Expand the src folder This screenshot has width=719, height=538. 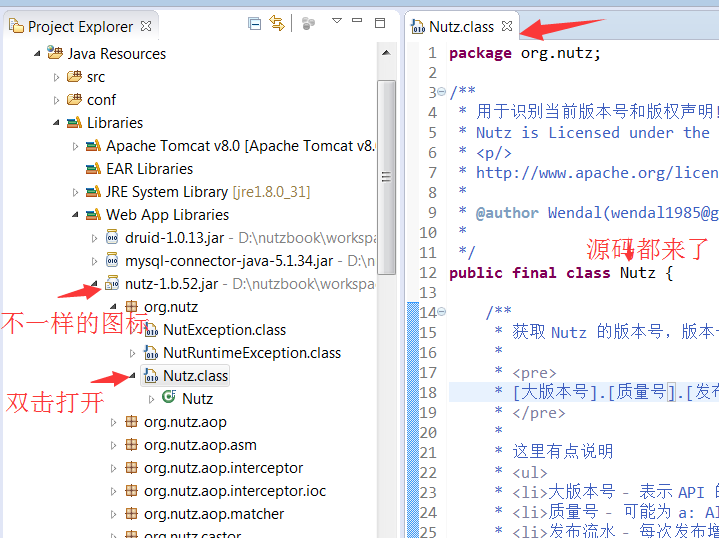56,77
